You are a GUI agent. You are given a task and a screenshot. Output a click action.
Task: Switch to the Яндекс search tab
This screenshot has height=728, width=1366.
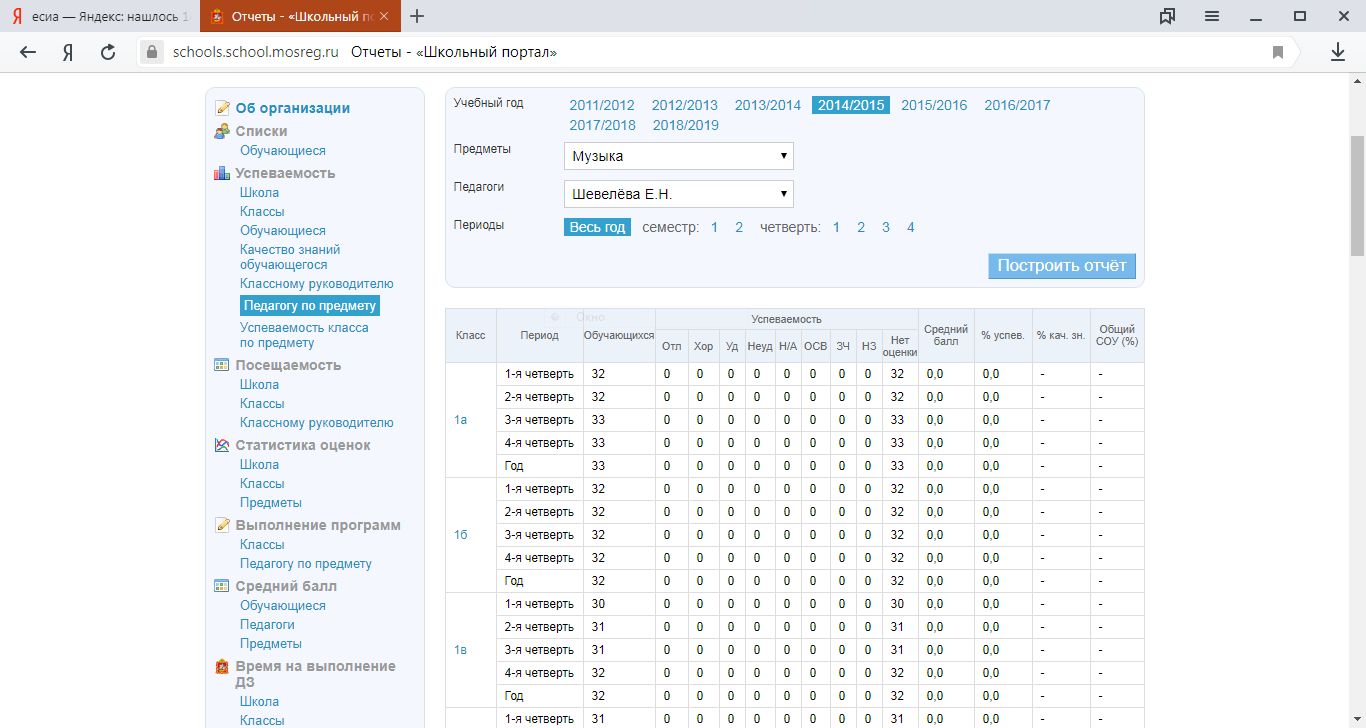[x=99, y=16]
